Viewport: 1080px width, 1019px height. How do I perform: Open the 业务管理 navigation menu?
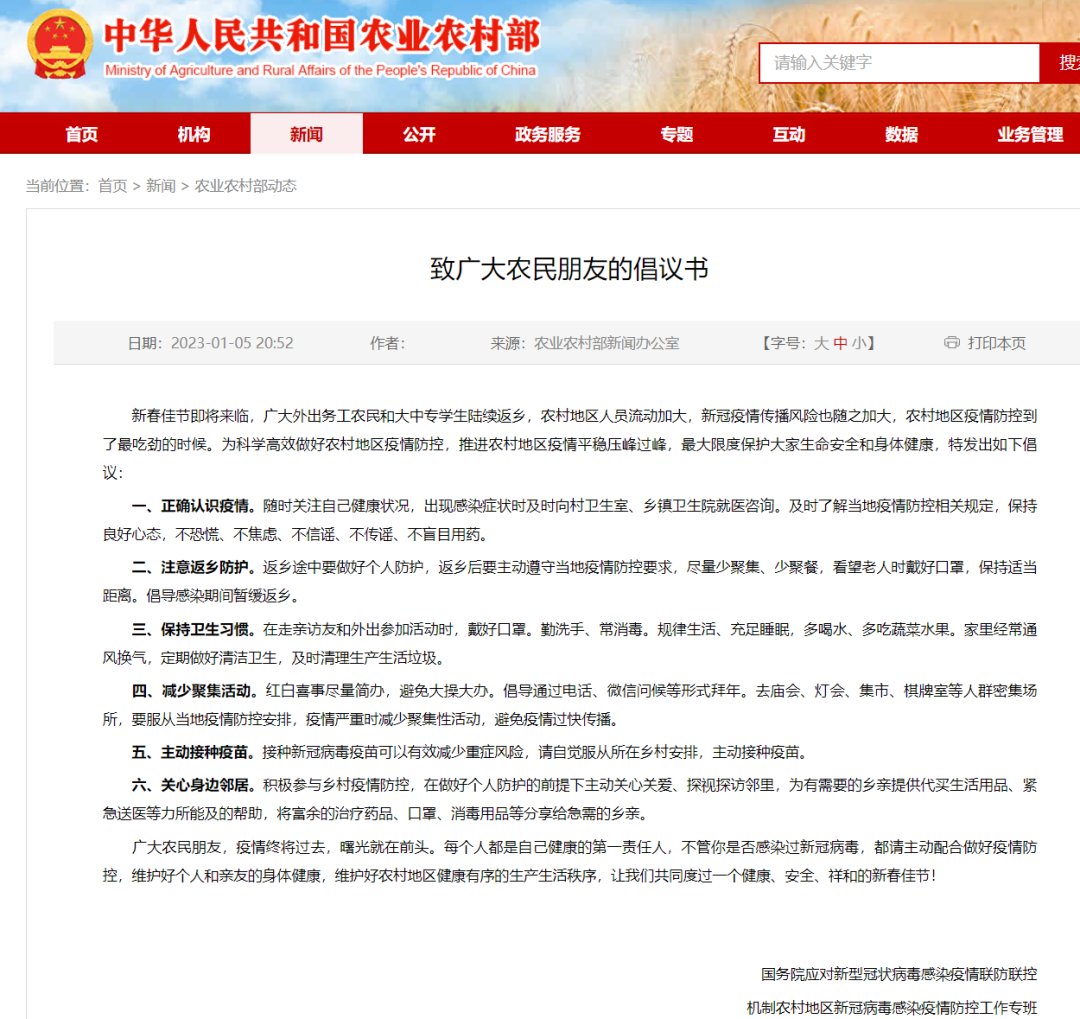click(1030, 134)
